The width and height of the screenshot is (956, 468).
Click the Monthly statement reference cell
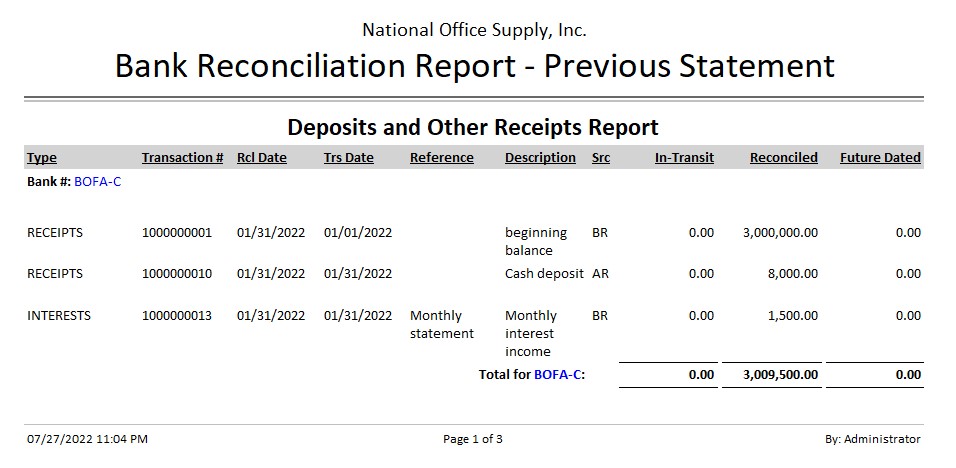click(441, 325)
